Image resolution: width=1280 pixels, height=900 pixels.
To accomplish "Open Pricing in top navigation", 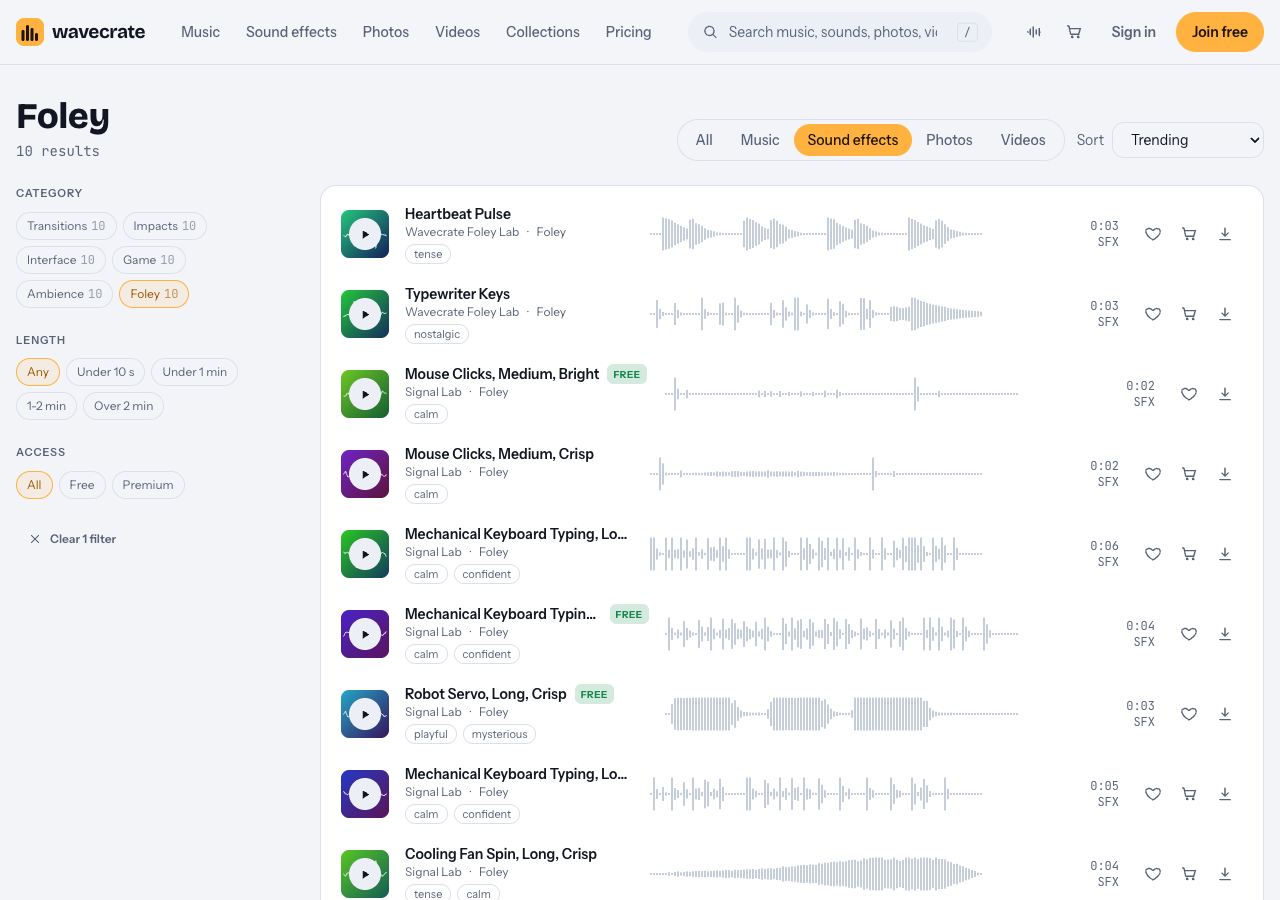I will pos(628,32).
